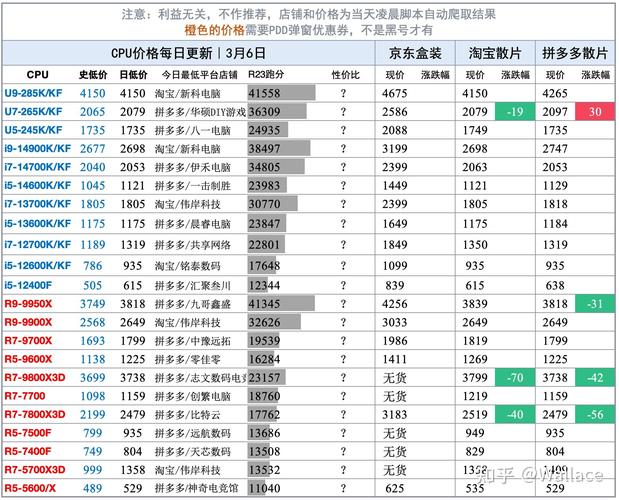Click the daily low price 2479
The image size is (619, 500).
tap(133, 415)
